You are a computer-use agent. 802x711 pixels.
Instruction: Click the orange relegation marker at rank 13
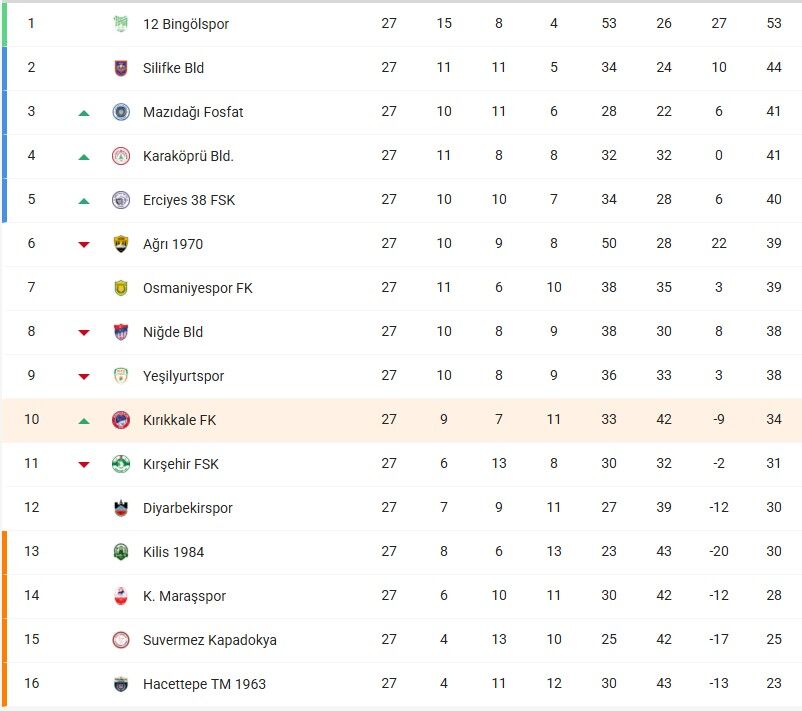[3, 552]
